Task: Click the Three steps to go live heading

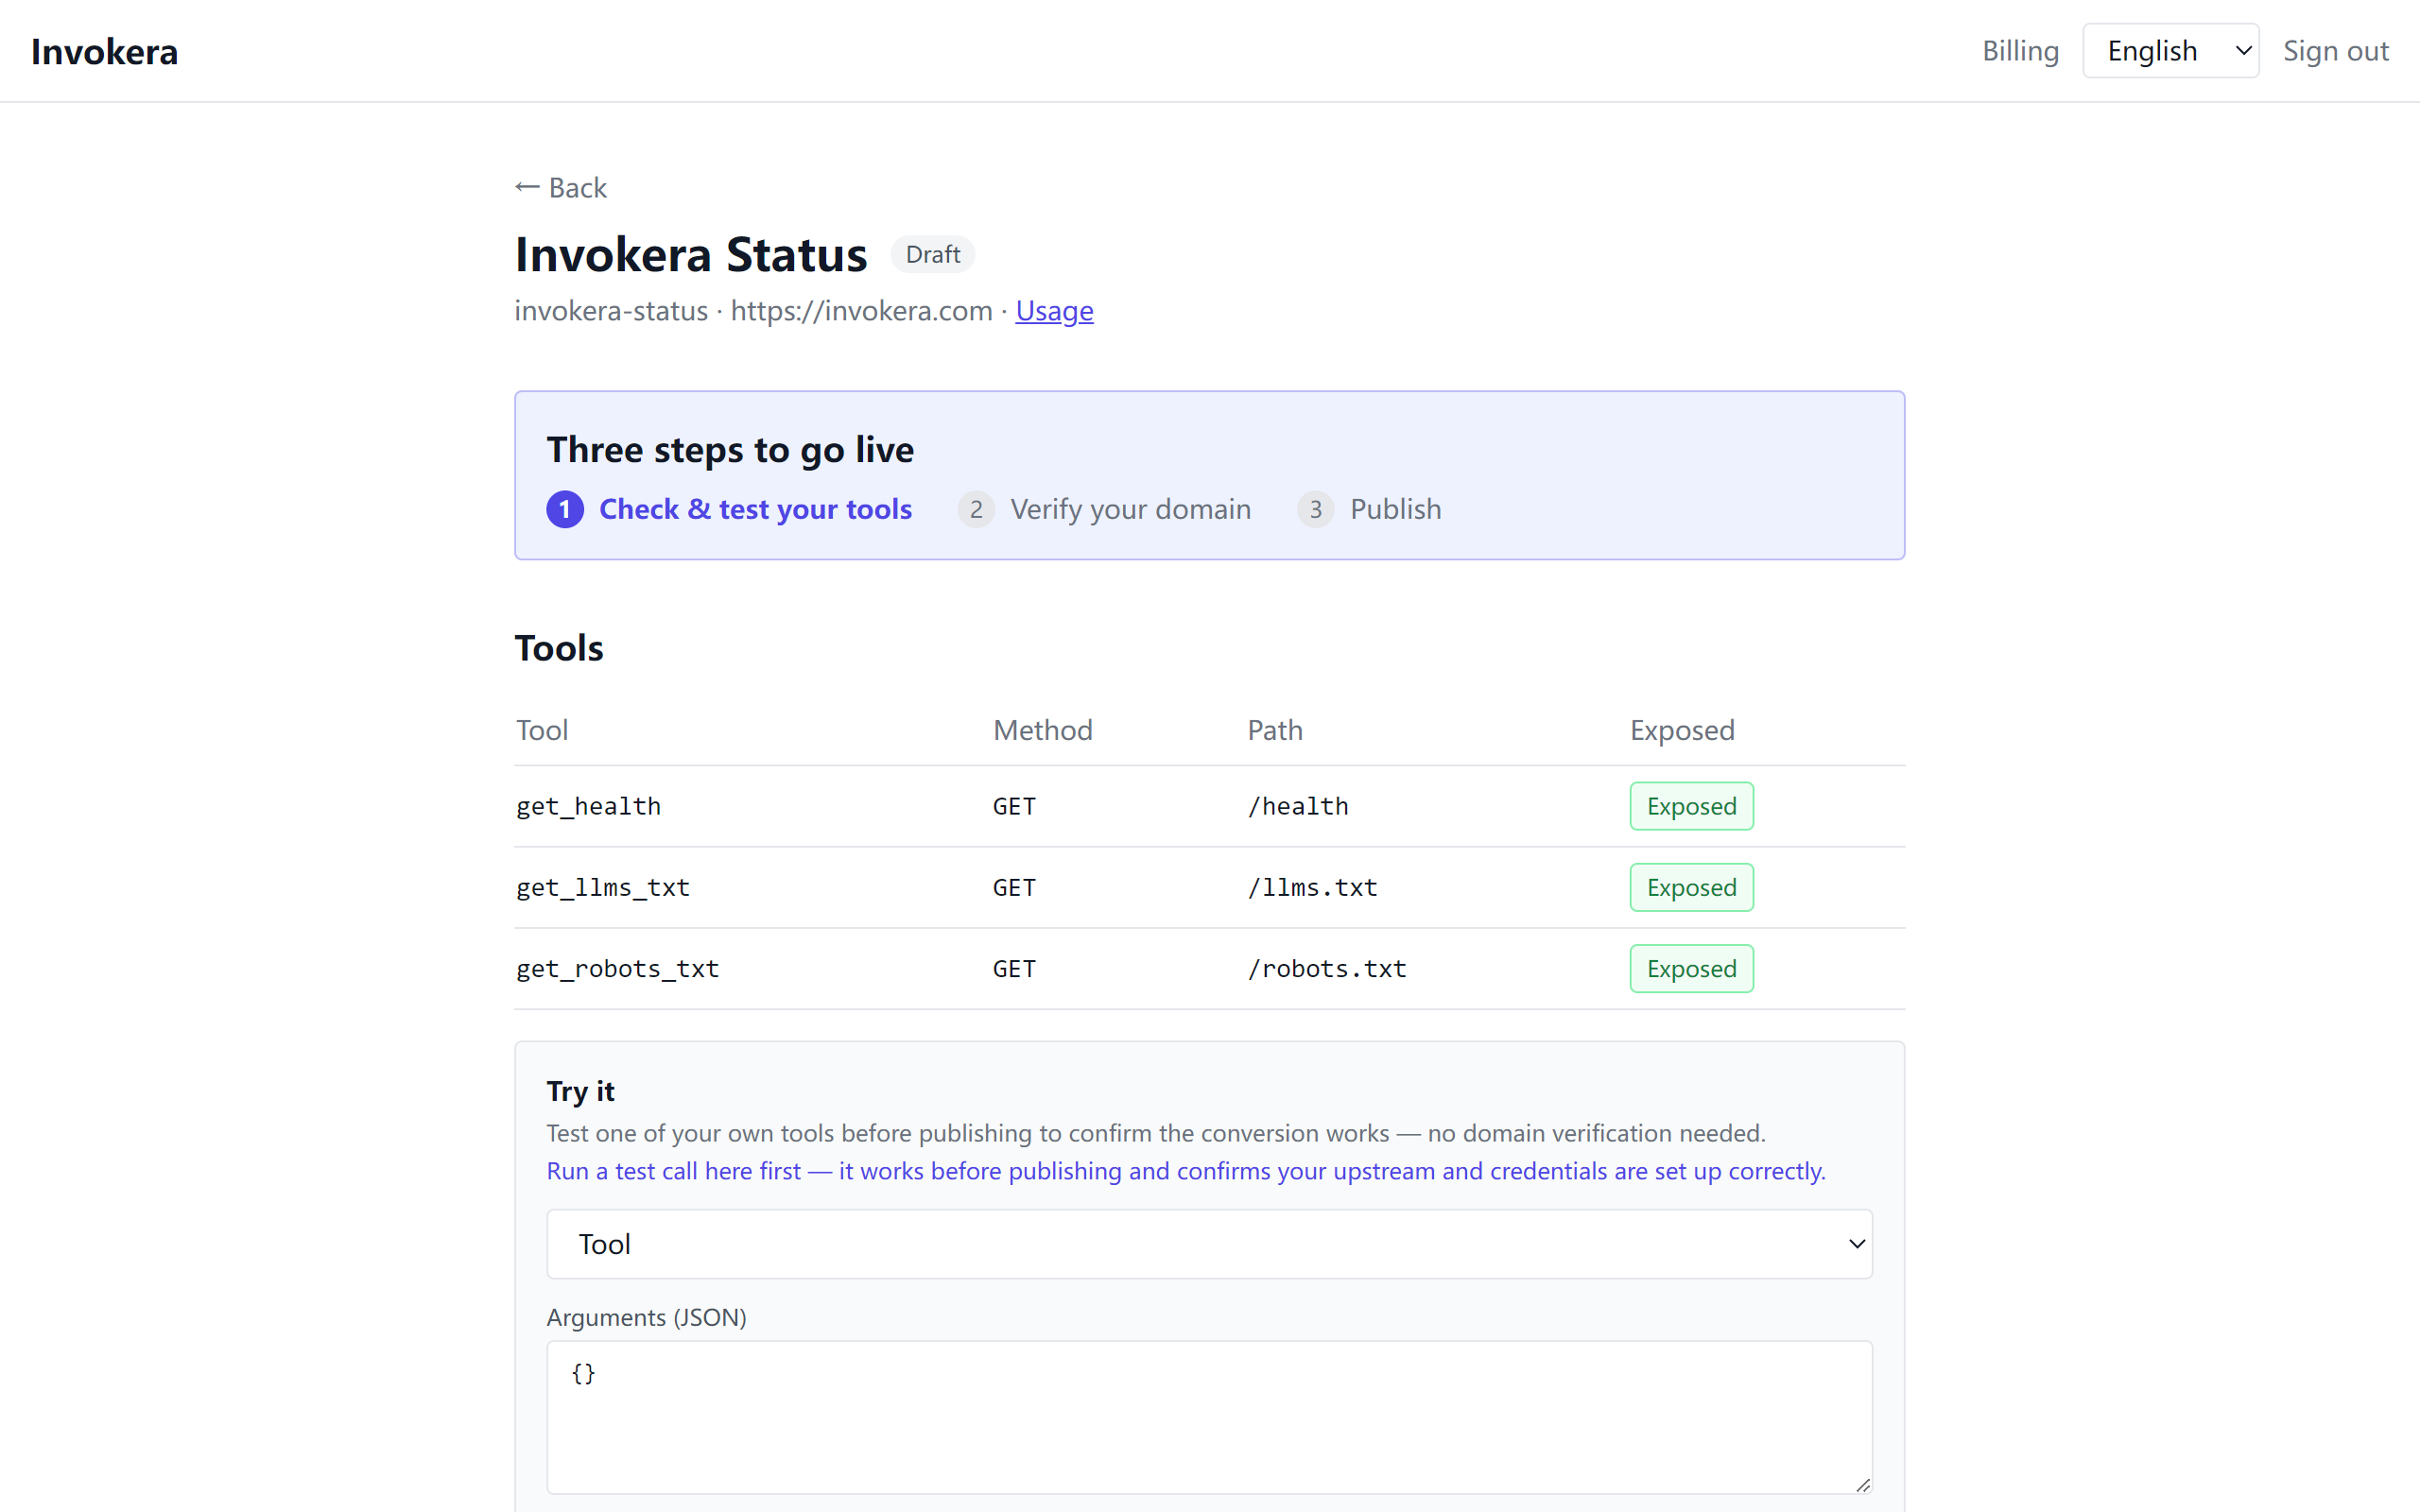Action: click(730, 450)
